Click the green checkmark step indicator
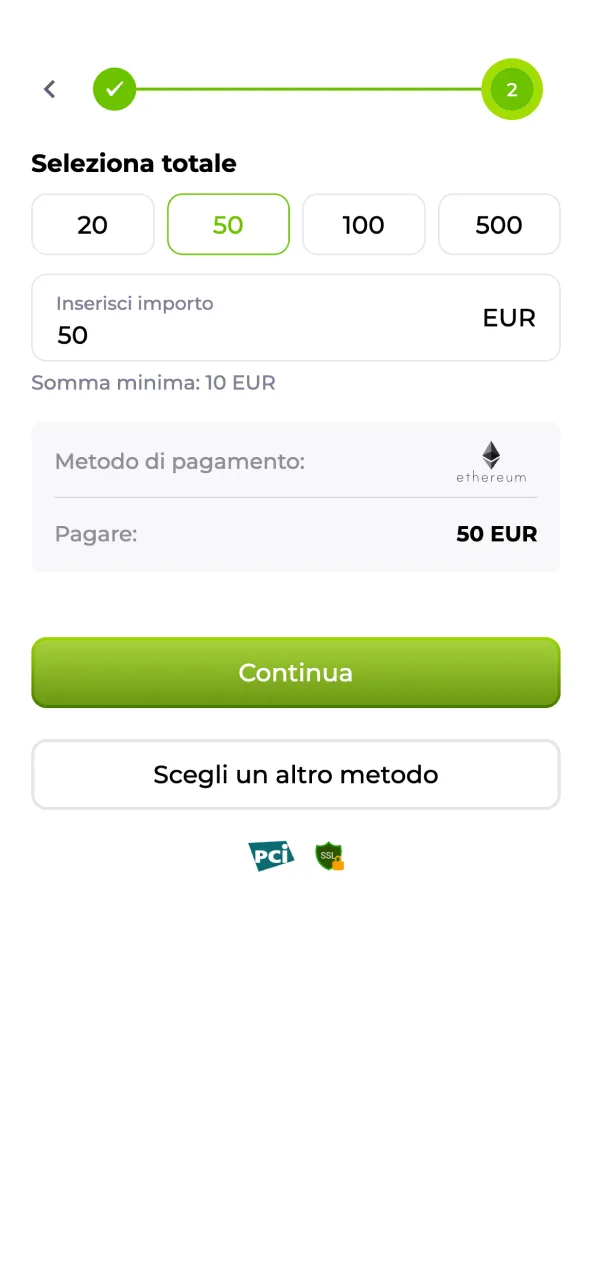592x1280 pixels. click(x=114, y=89)
